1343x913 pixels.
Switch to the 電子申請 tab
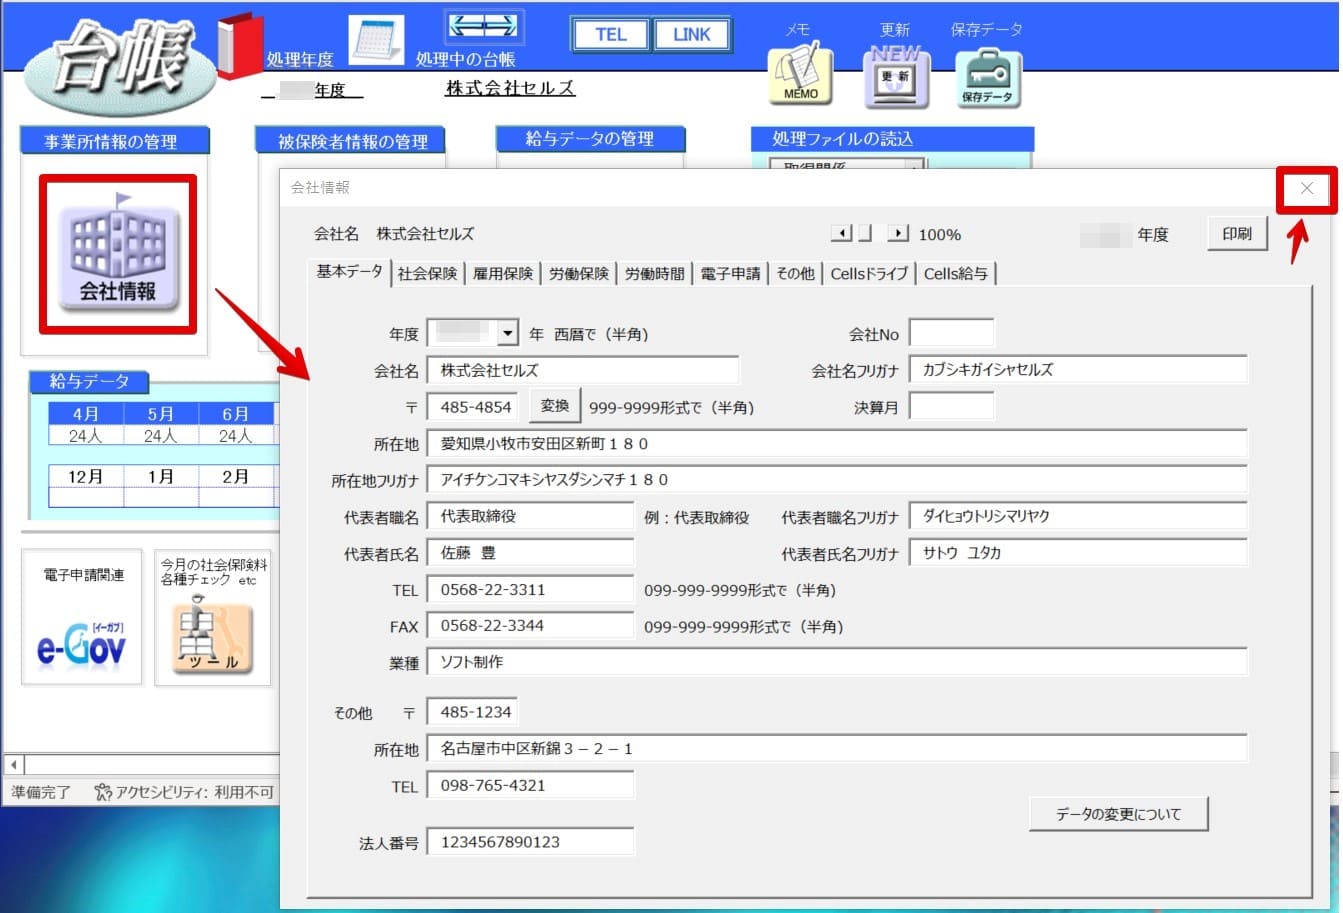(x=730, y=273)
